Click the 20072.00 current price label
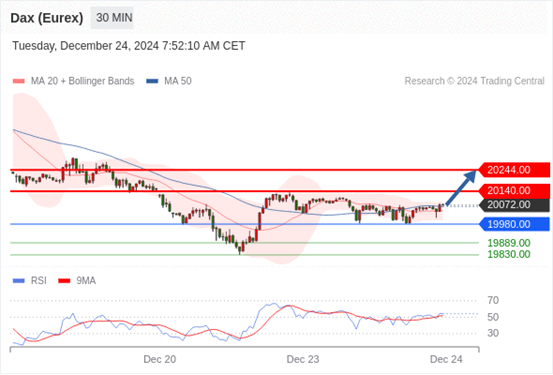The width and height of the screenshot is (553, 375). pos(514,205)
